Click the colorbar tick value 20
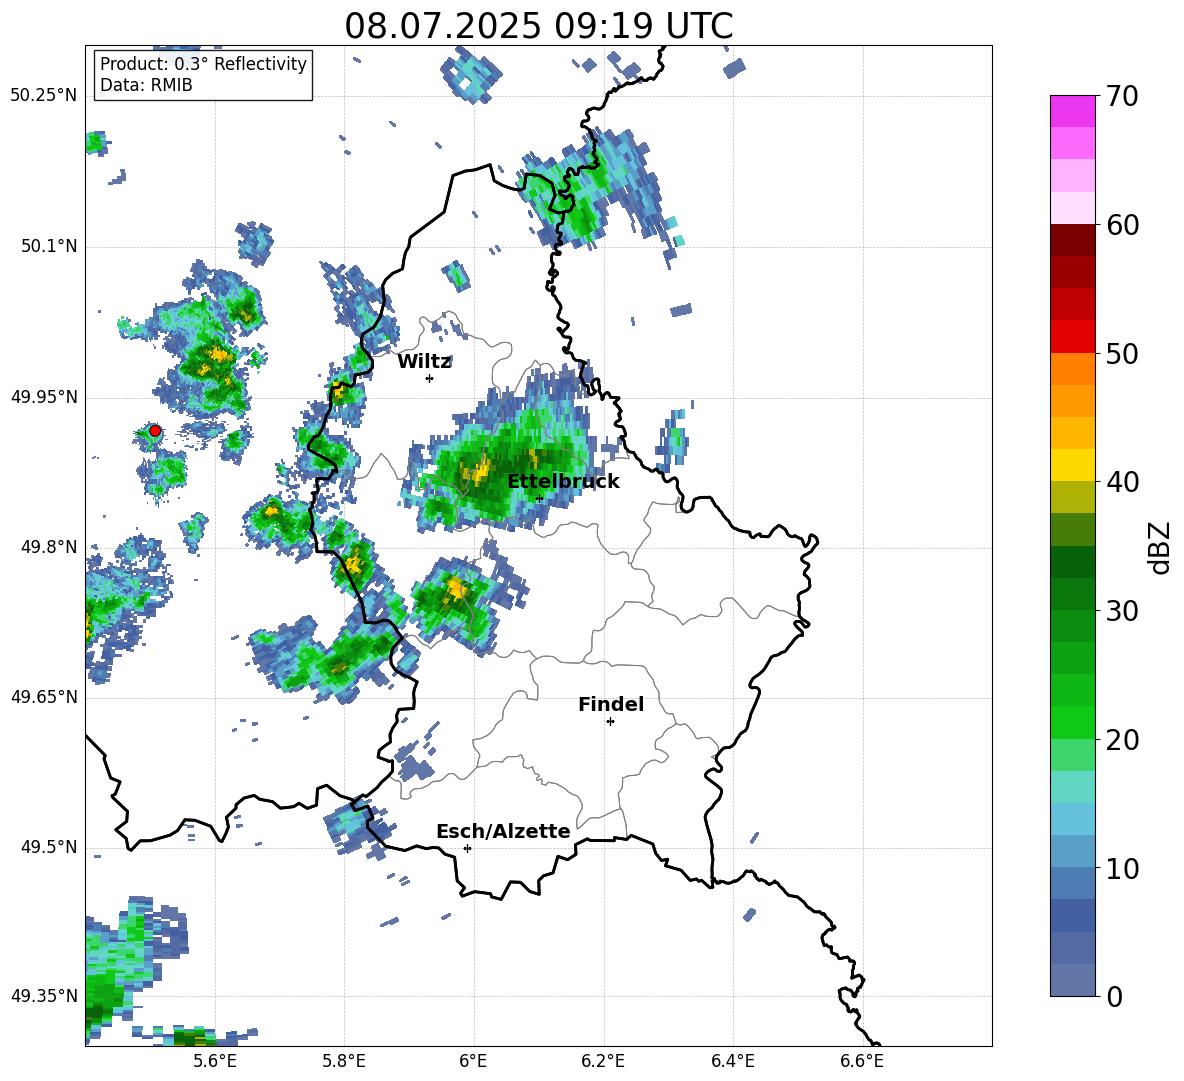This screenshot has height=1081, width=1184. pos(1121,740)
